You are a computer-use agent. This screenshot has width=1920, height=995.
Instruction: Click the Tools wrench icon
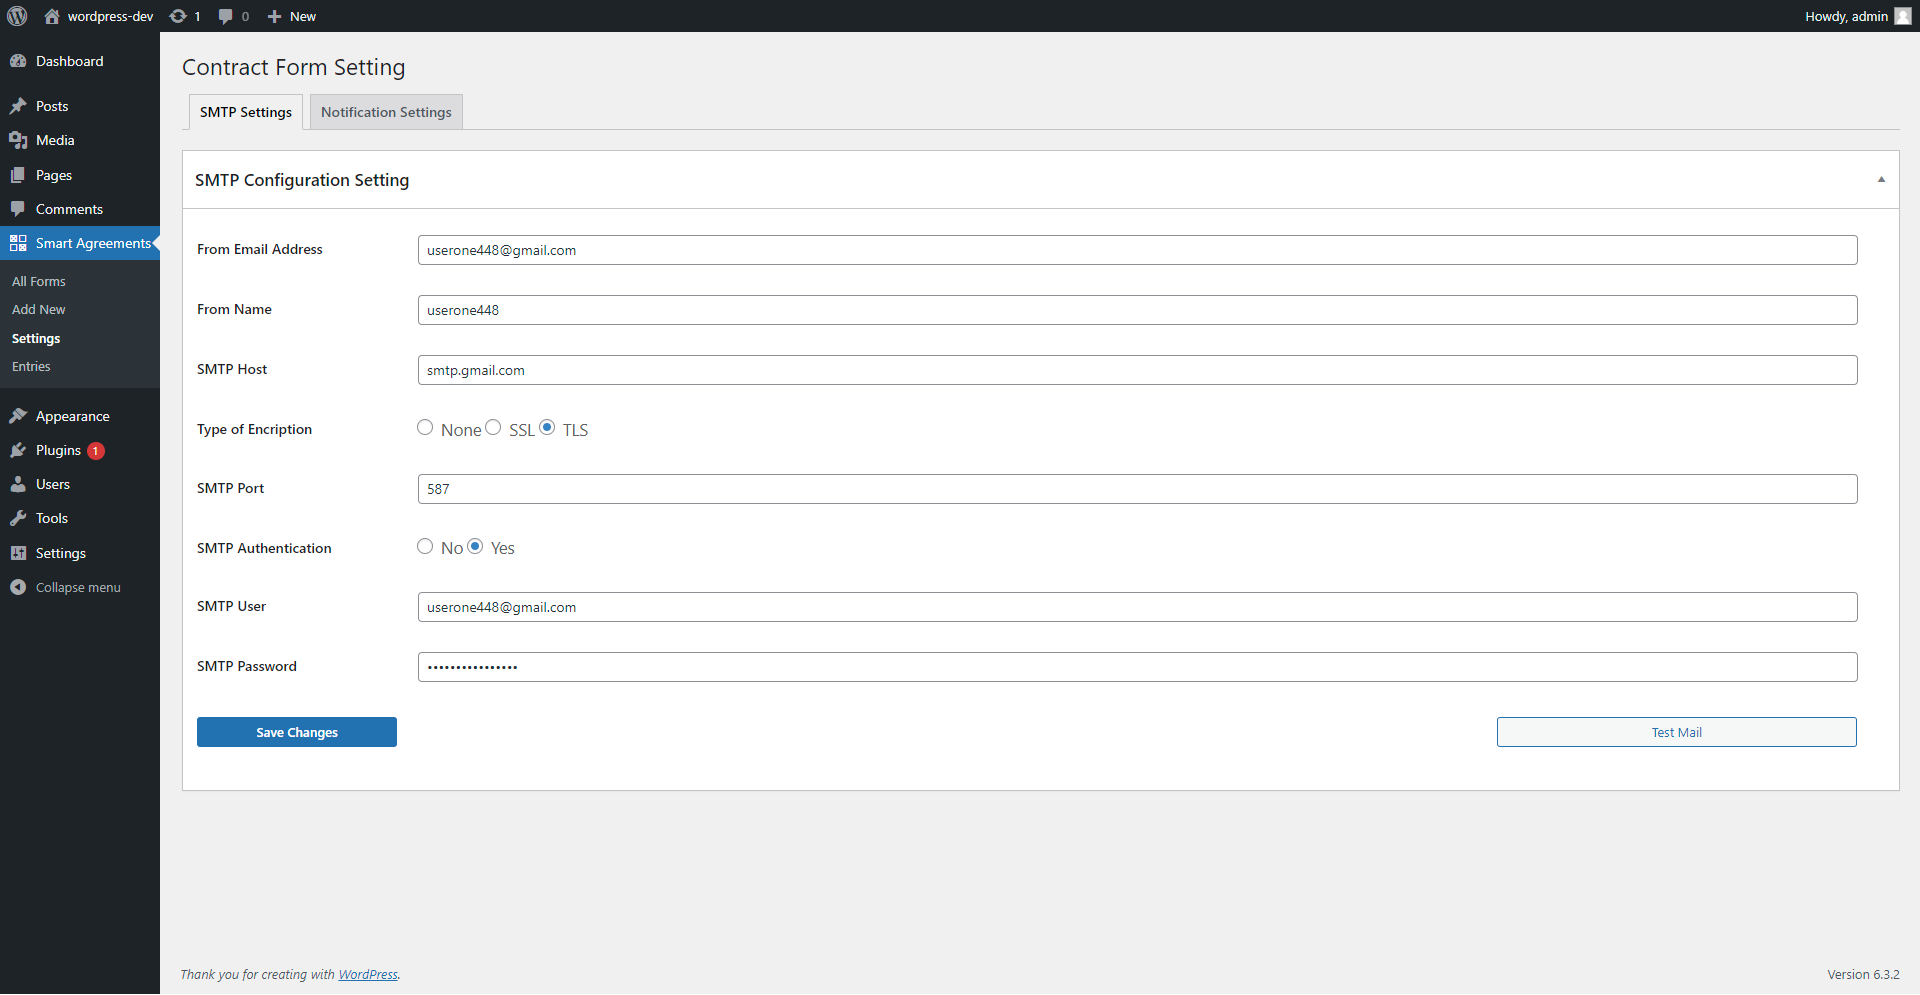click(x=18, y=518)
